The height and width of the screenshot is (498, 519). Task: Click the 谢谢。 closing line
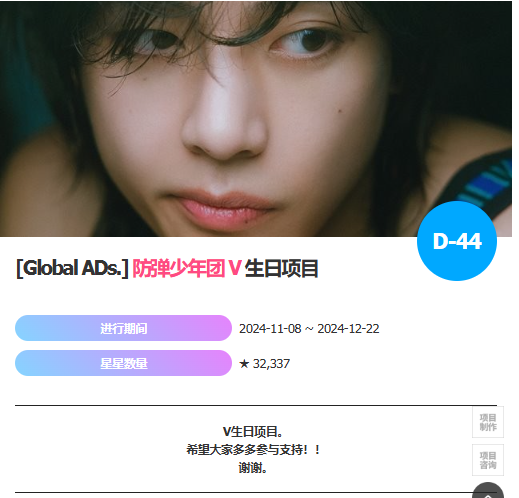tap(253, 468)
